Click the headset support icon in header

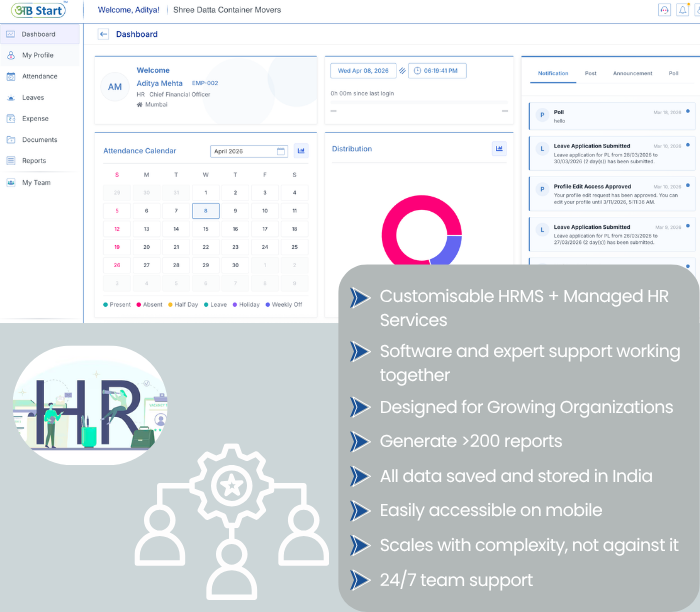coord(664,10)
